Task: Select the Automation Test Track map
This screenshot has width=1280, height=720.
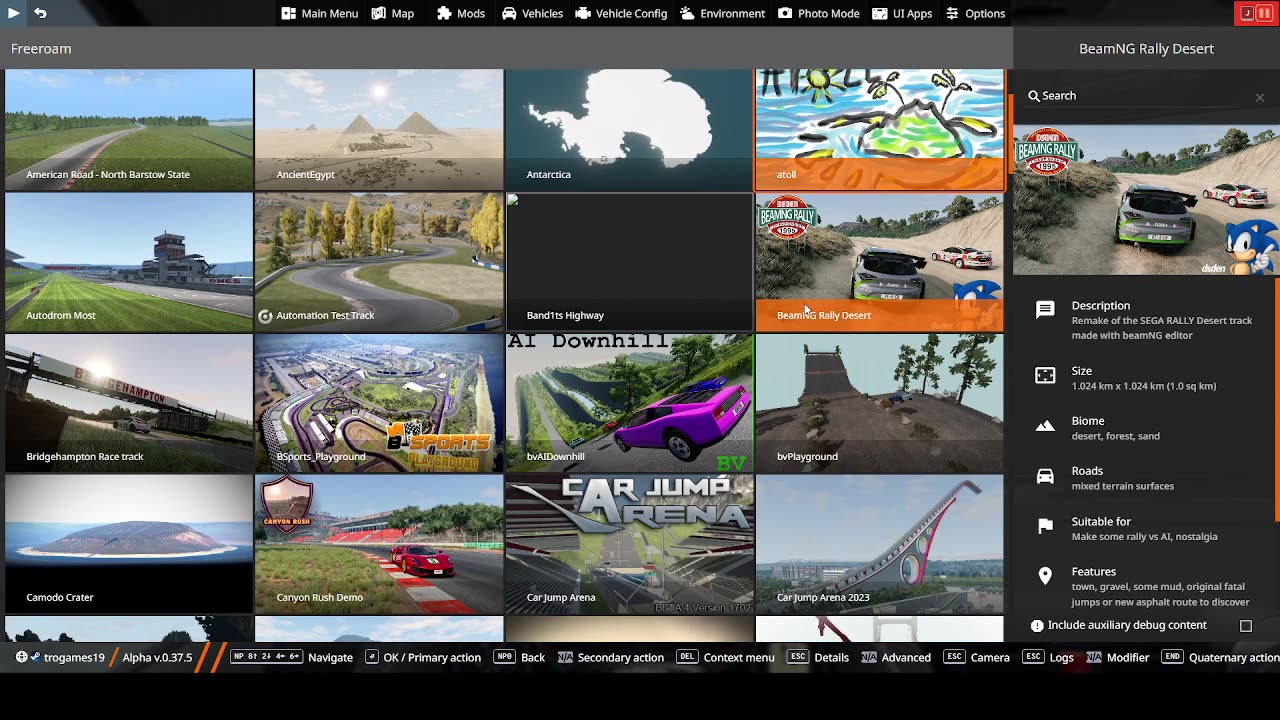Action: 379,262
